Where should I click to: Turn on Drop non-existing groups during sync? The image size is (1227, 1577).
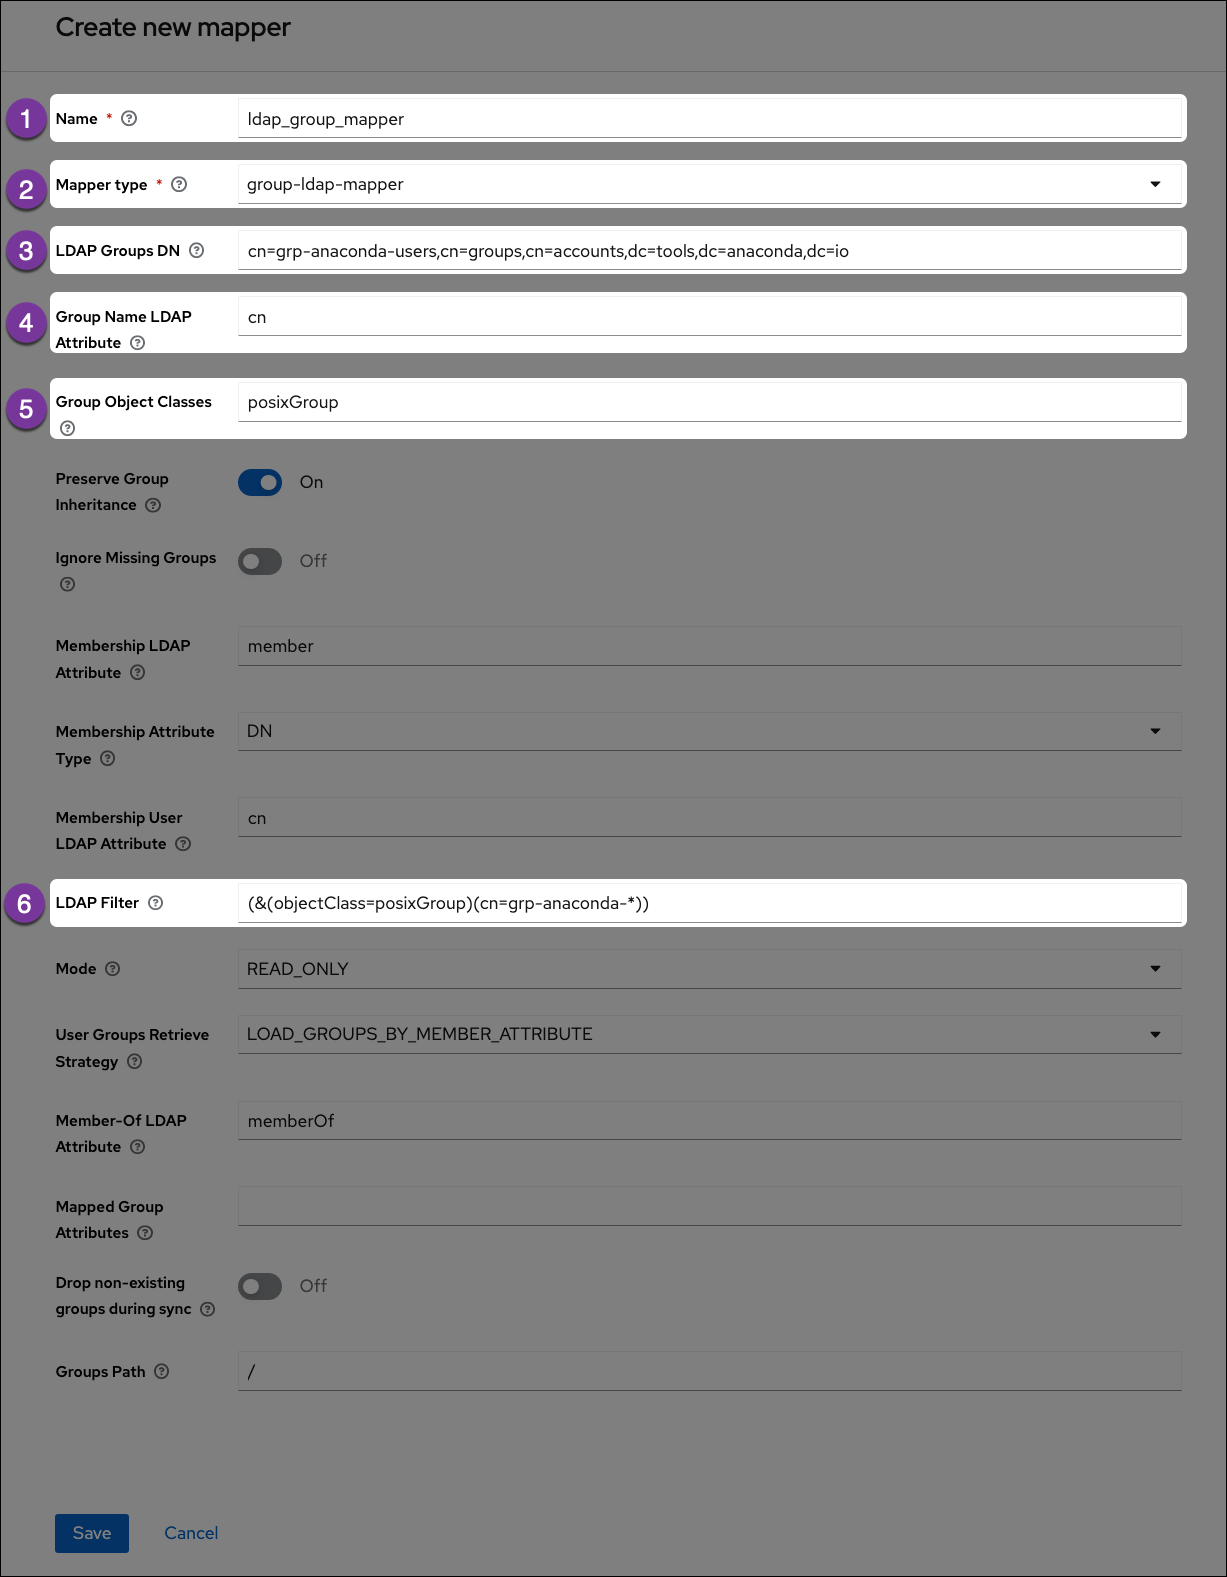260,1286
